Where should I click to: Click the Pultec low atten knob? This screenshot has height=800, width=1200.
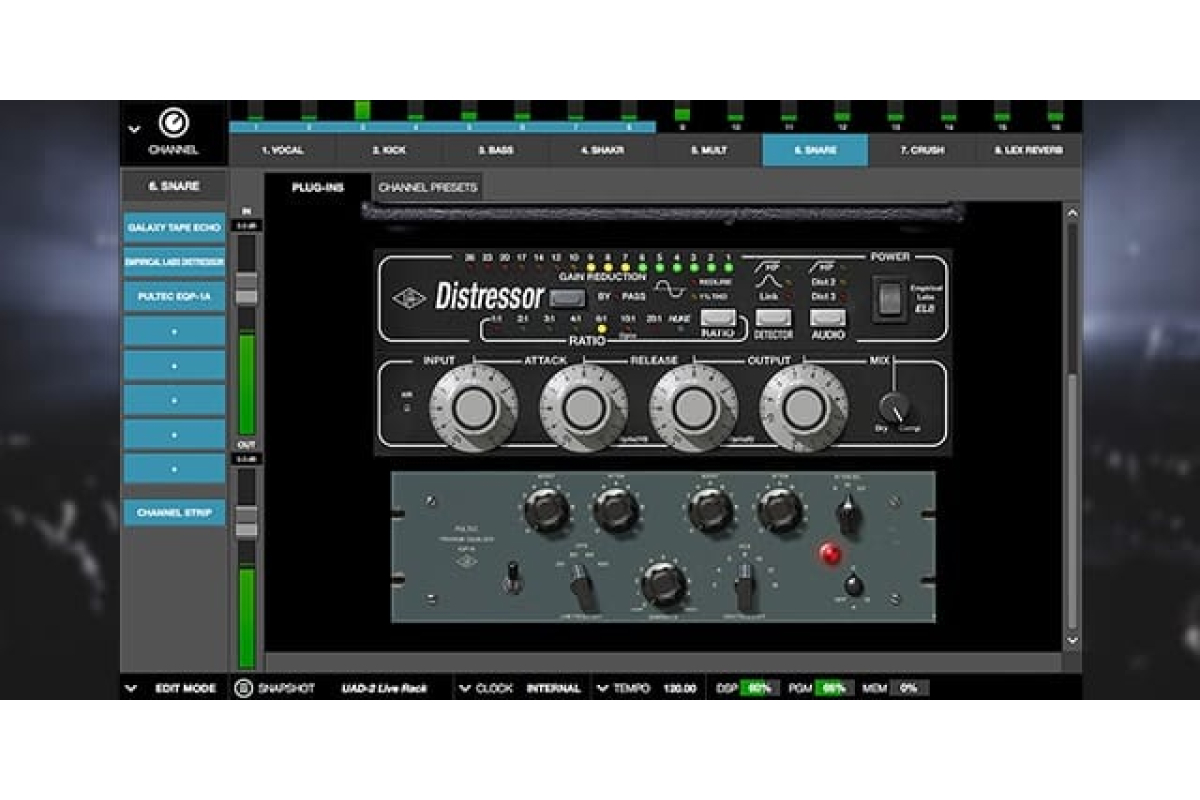pos(616,510)
